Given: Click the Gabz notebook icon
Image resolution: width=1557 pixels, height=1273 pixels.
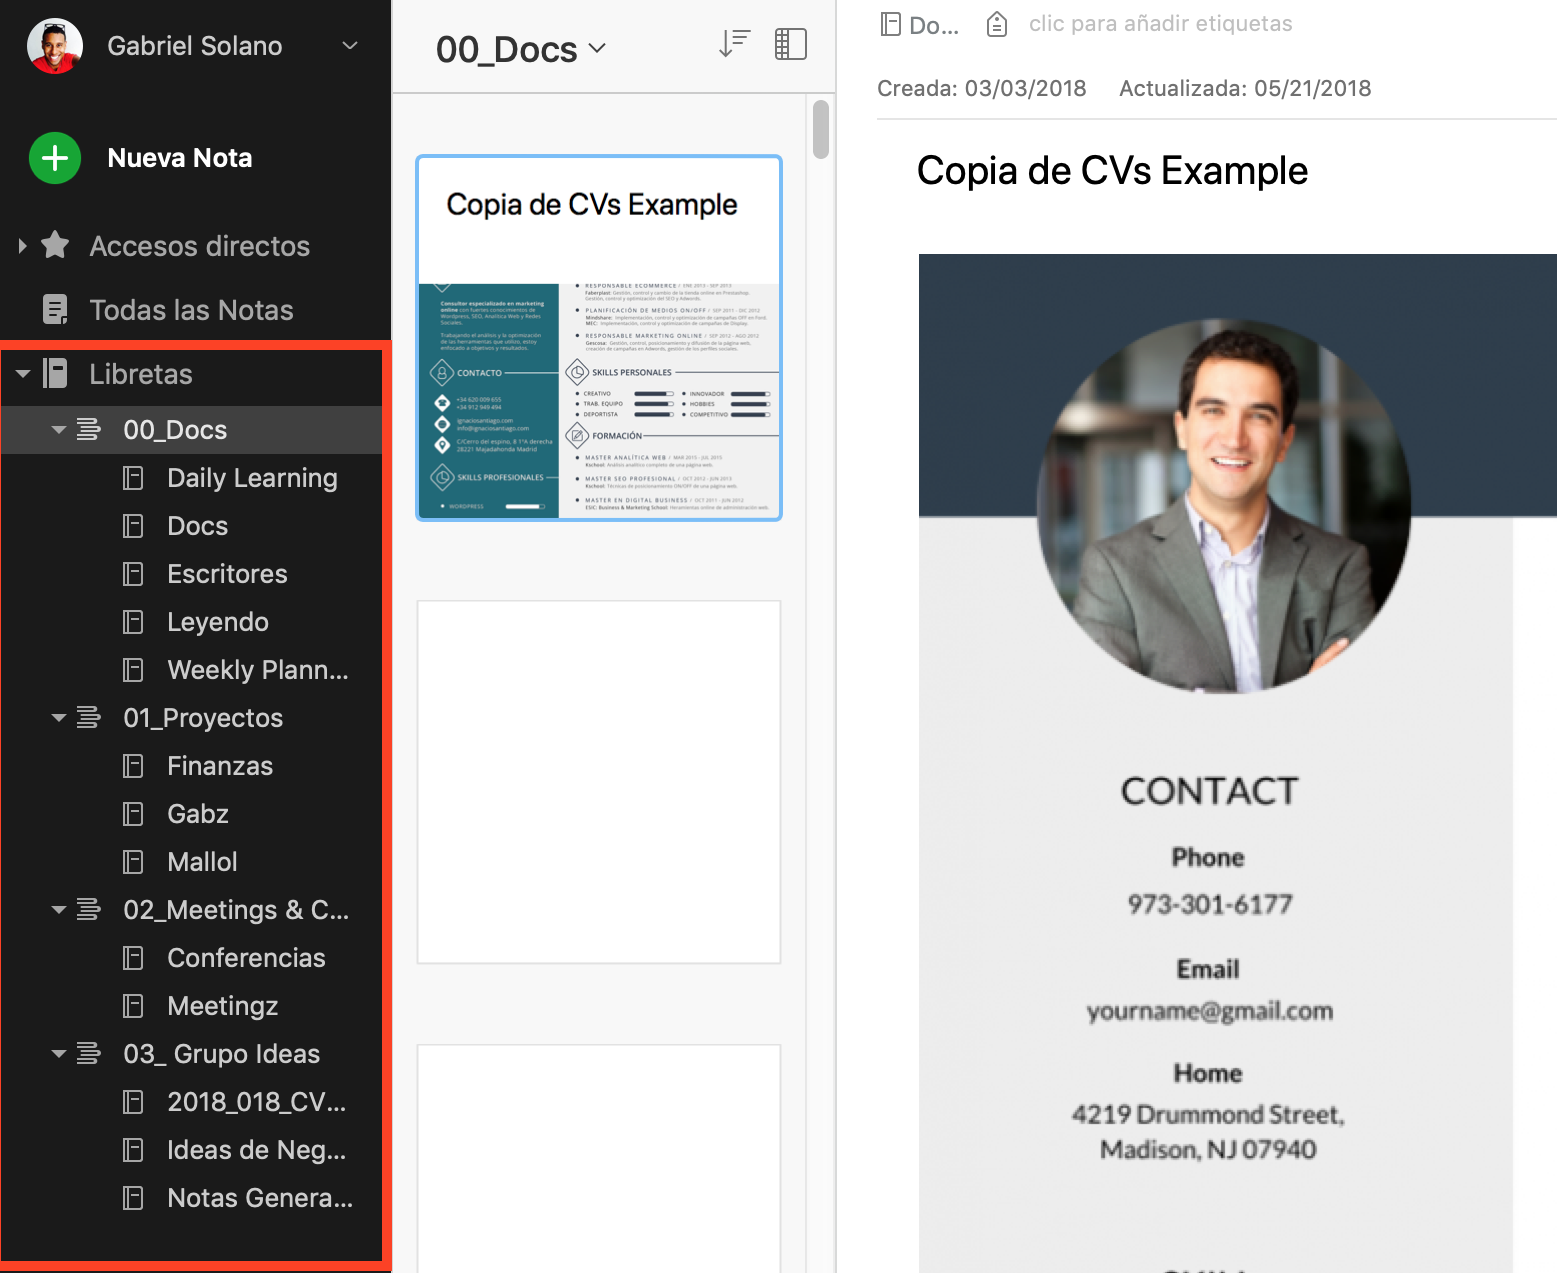Looking at the screenshot, I should [x=133, y=814].
